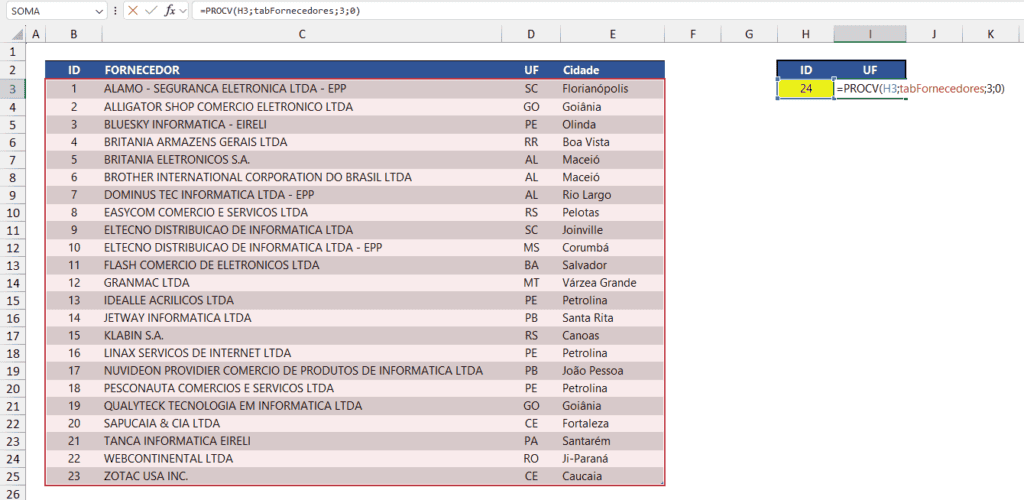Image resolution: width=1024 pixels, height=500 pixels.
Task: Select column D header
Action: [530, 35]
